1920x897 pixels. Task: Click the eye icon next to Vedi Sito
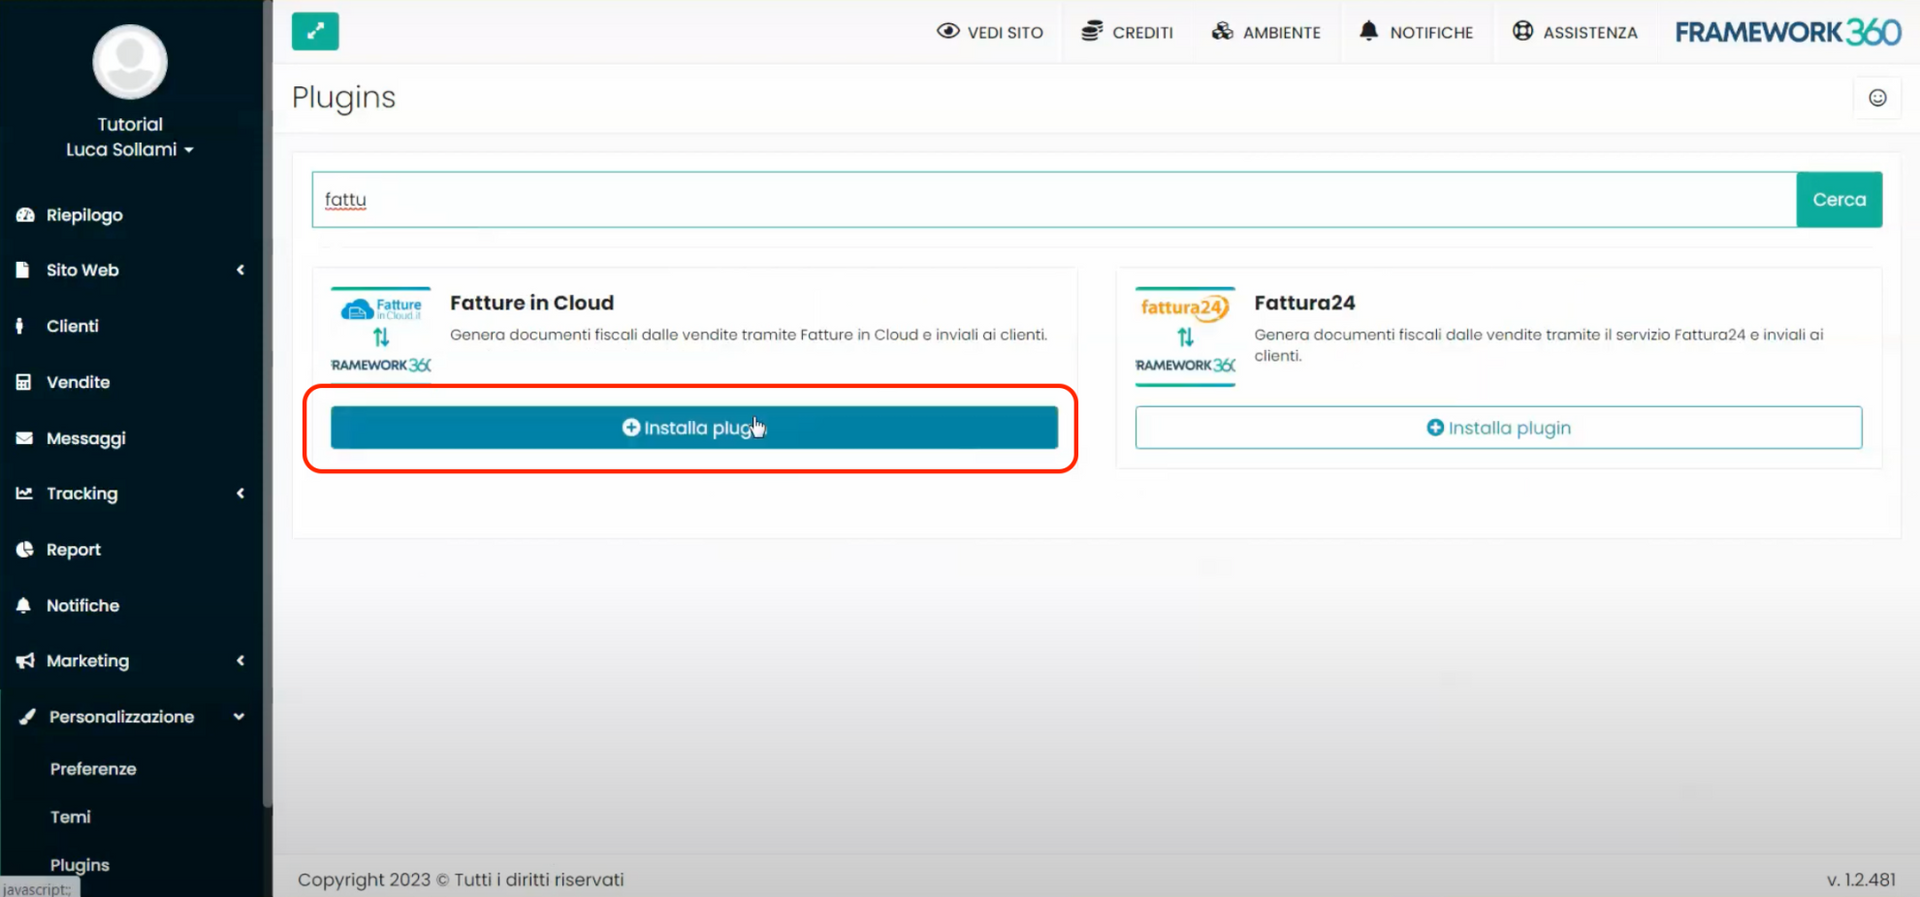tap(948, 31)
